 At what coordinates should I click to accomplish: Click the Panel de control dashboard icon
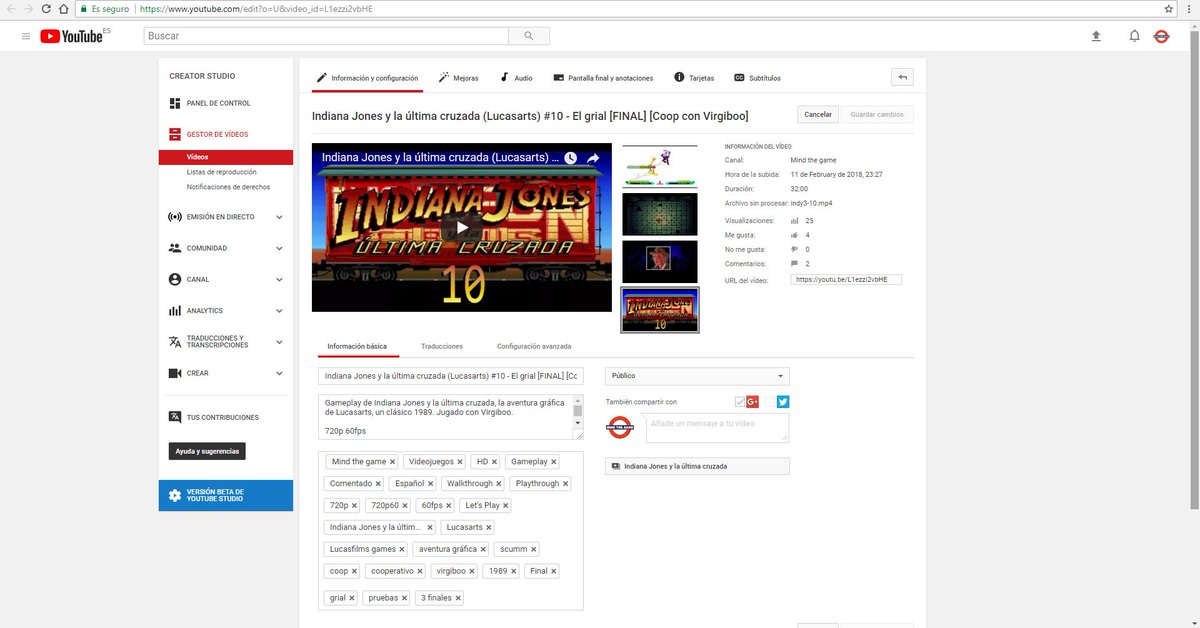point(175,103)
